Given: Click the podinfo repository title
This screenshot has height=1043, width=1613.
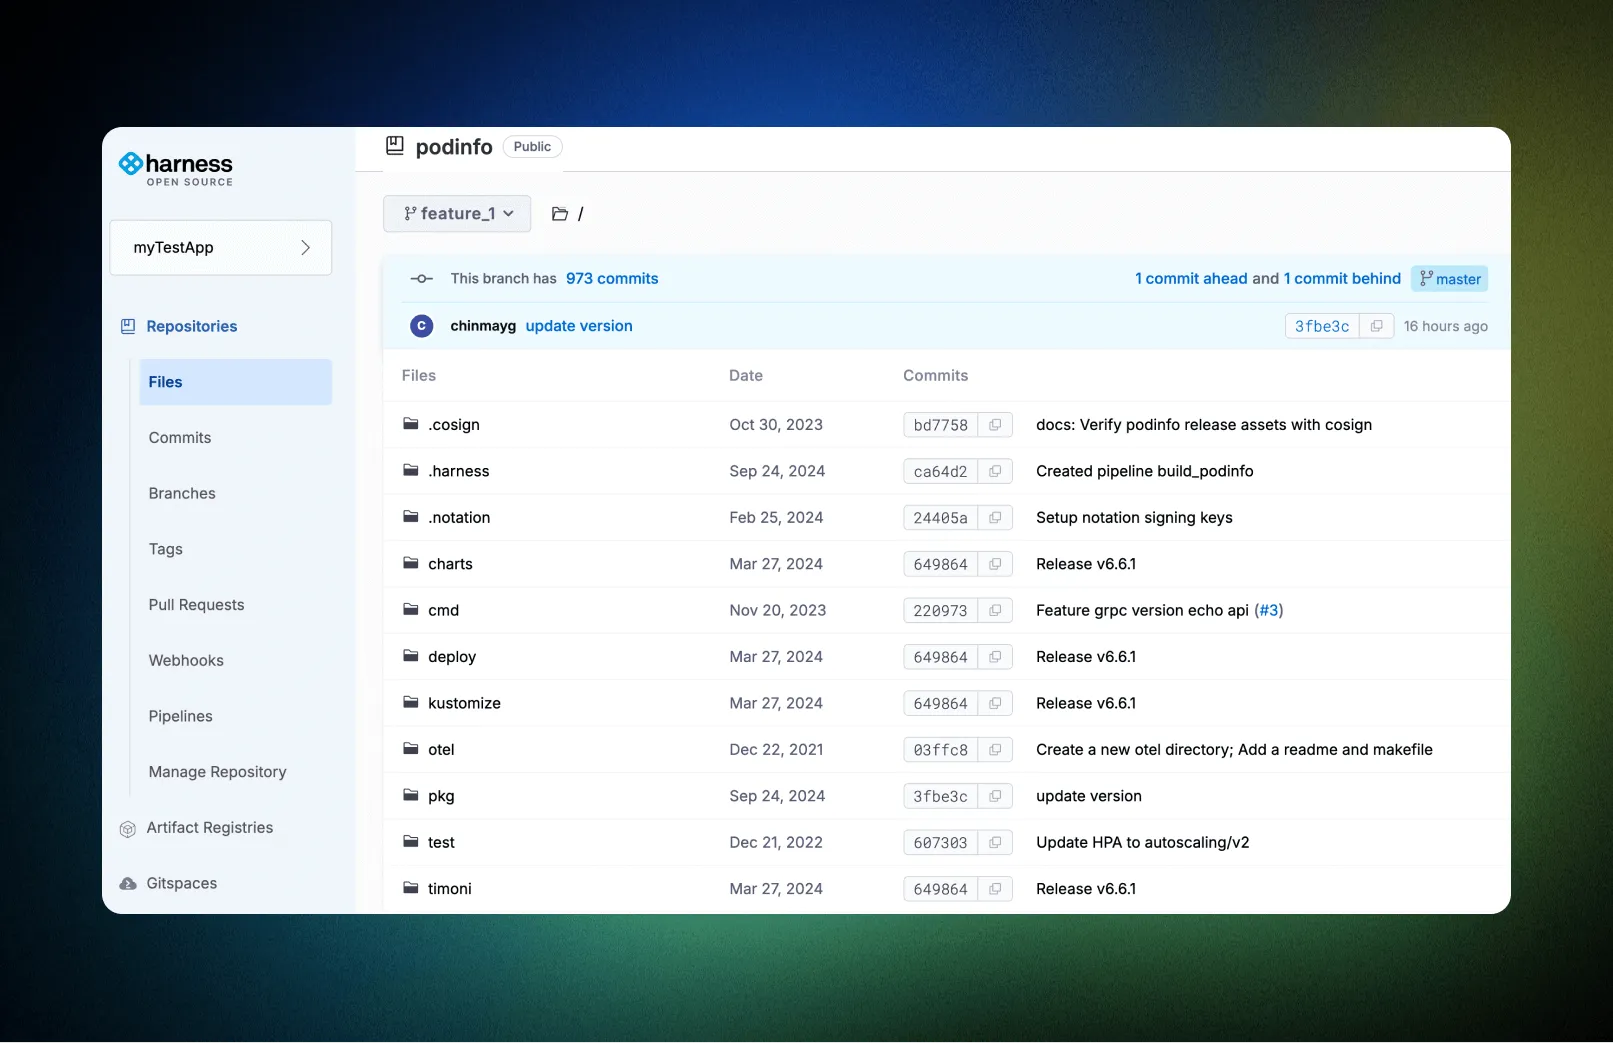Looking at the screenshot, I should click(x=454, y=147).
